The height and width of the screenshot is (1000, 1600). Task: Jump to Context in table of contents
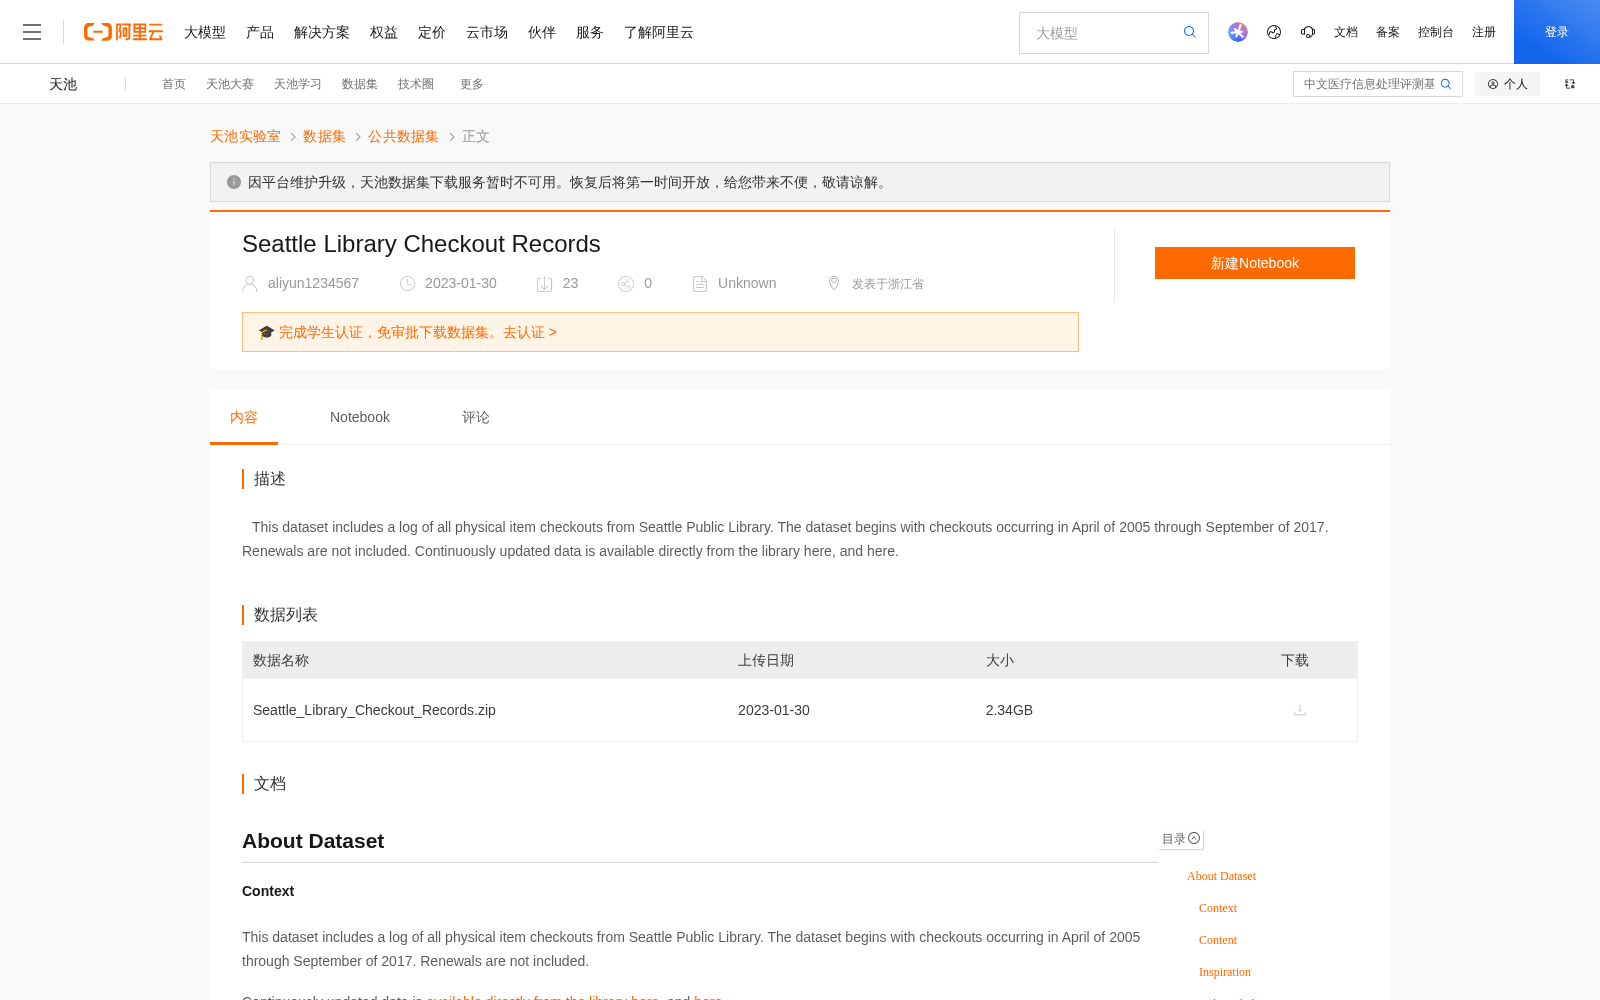coord(1218,908)
